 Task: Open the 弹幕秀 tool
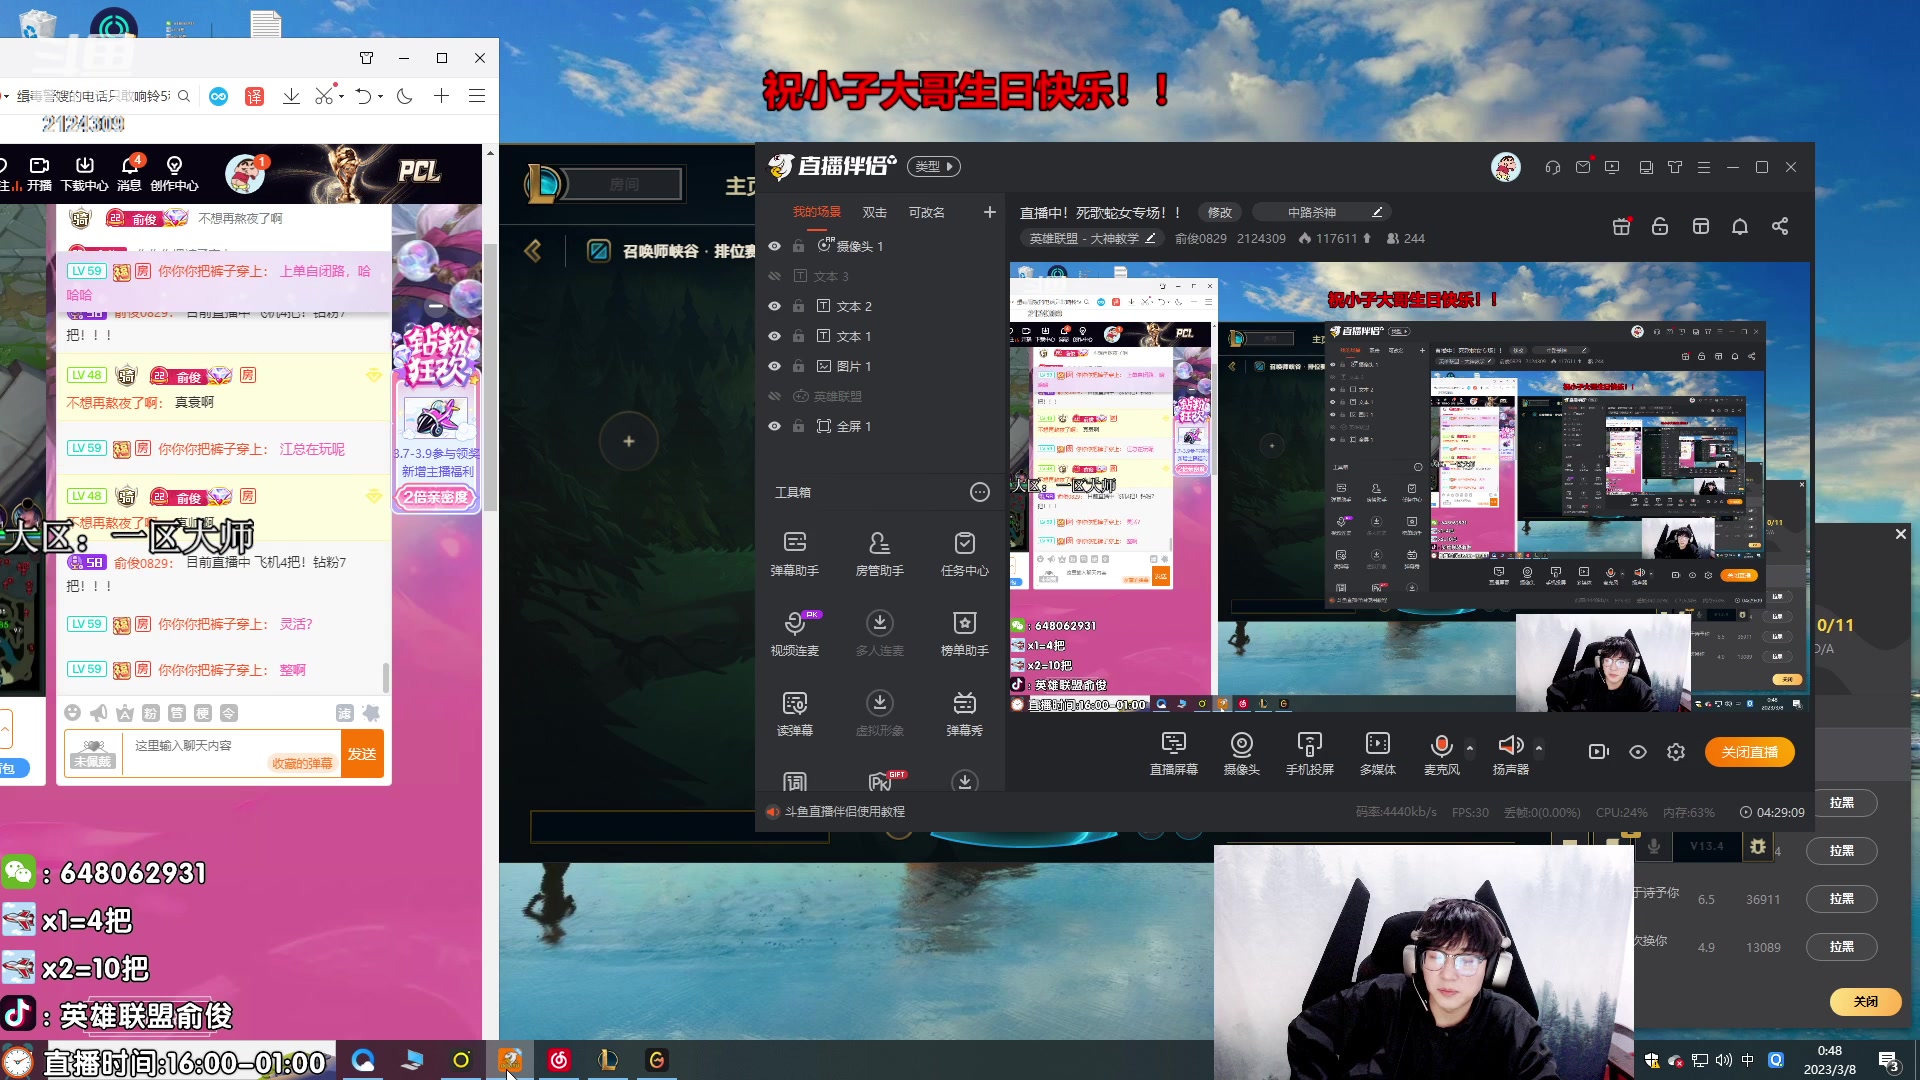click(x=965, y=713)
